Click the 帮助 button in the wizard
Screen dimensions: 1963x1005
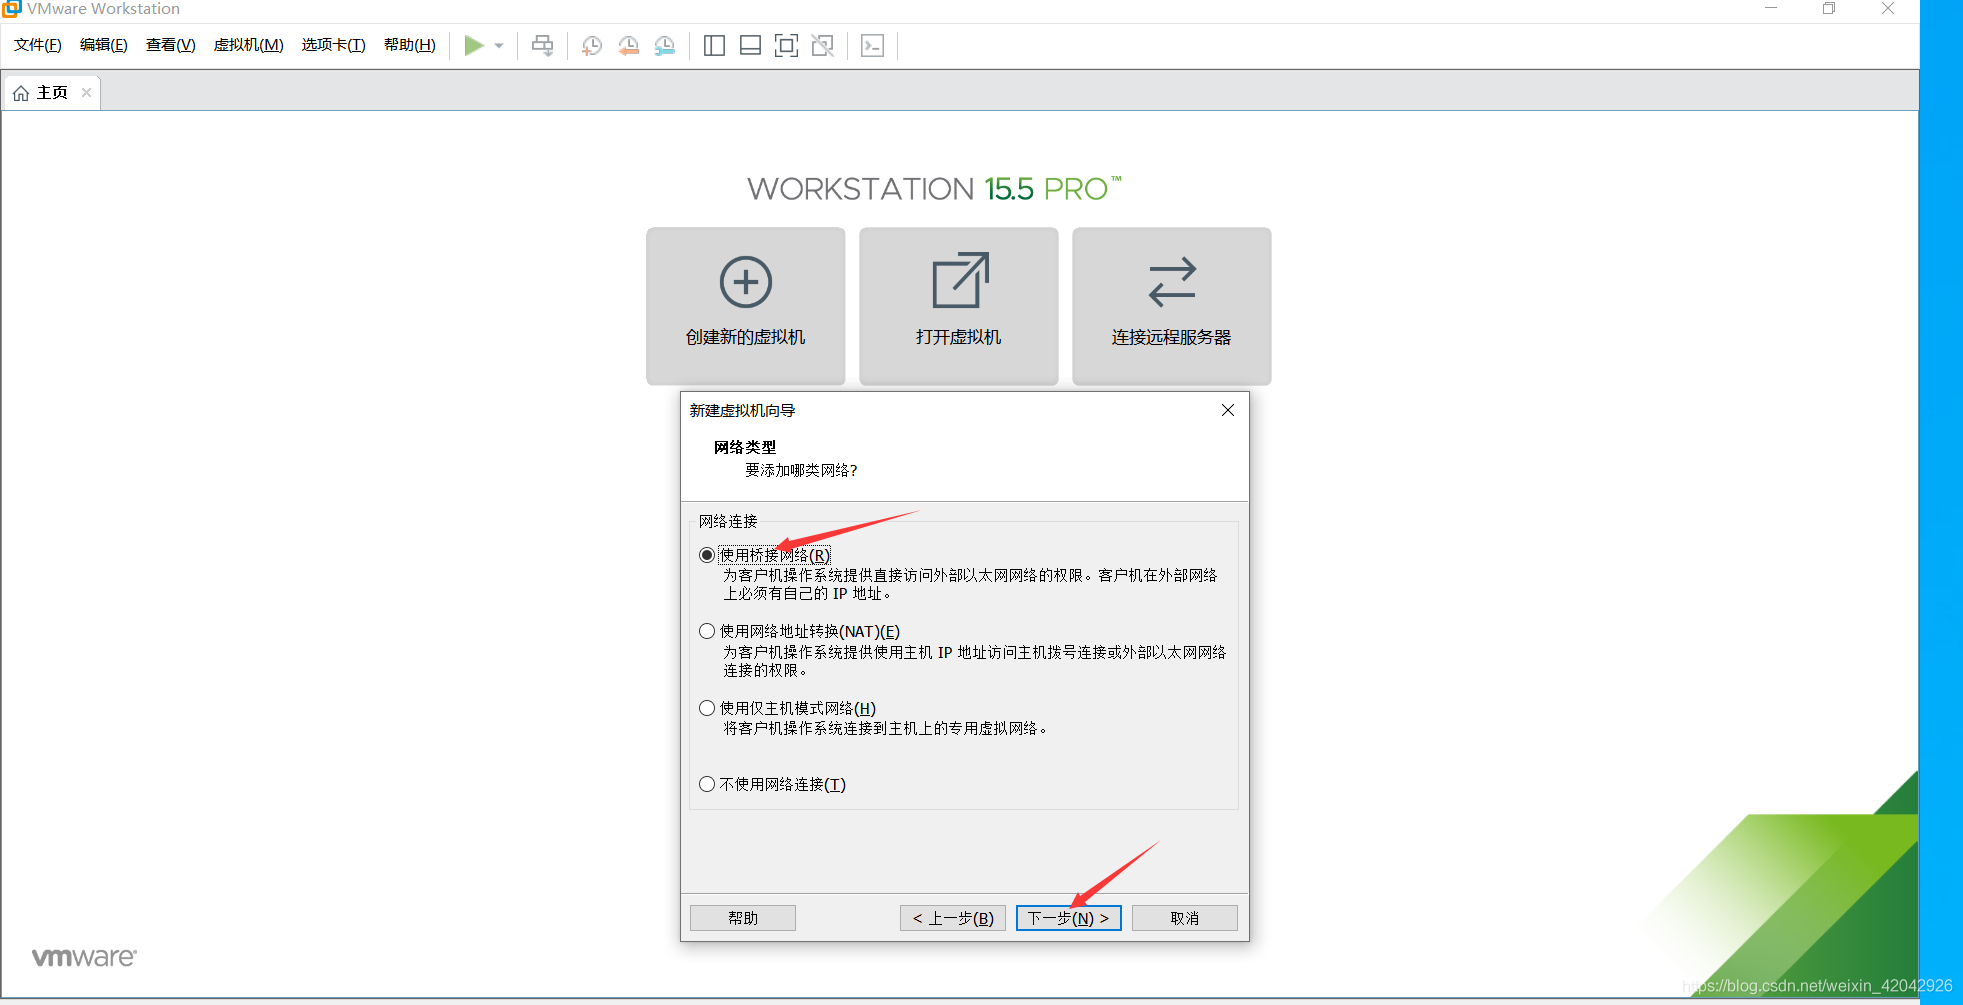(743, 918)
